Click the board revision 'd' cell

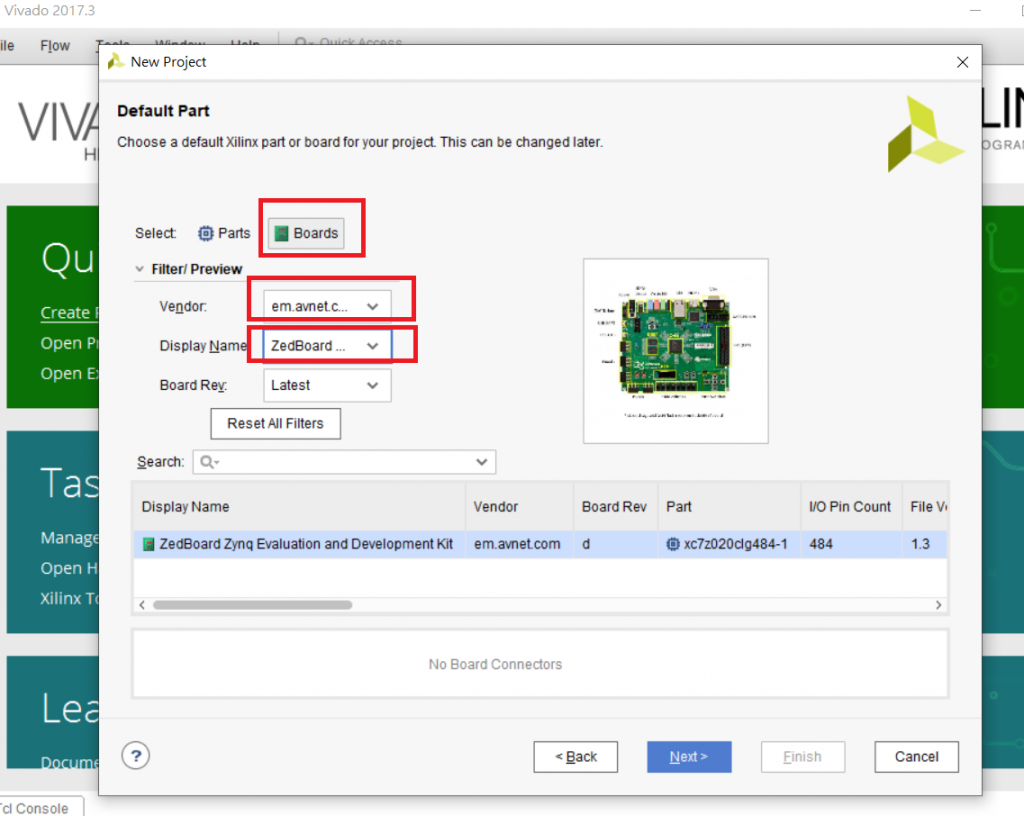[615, 544]
